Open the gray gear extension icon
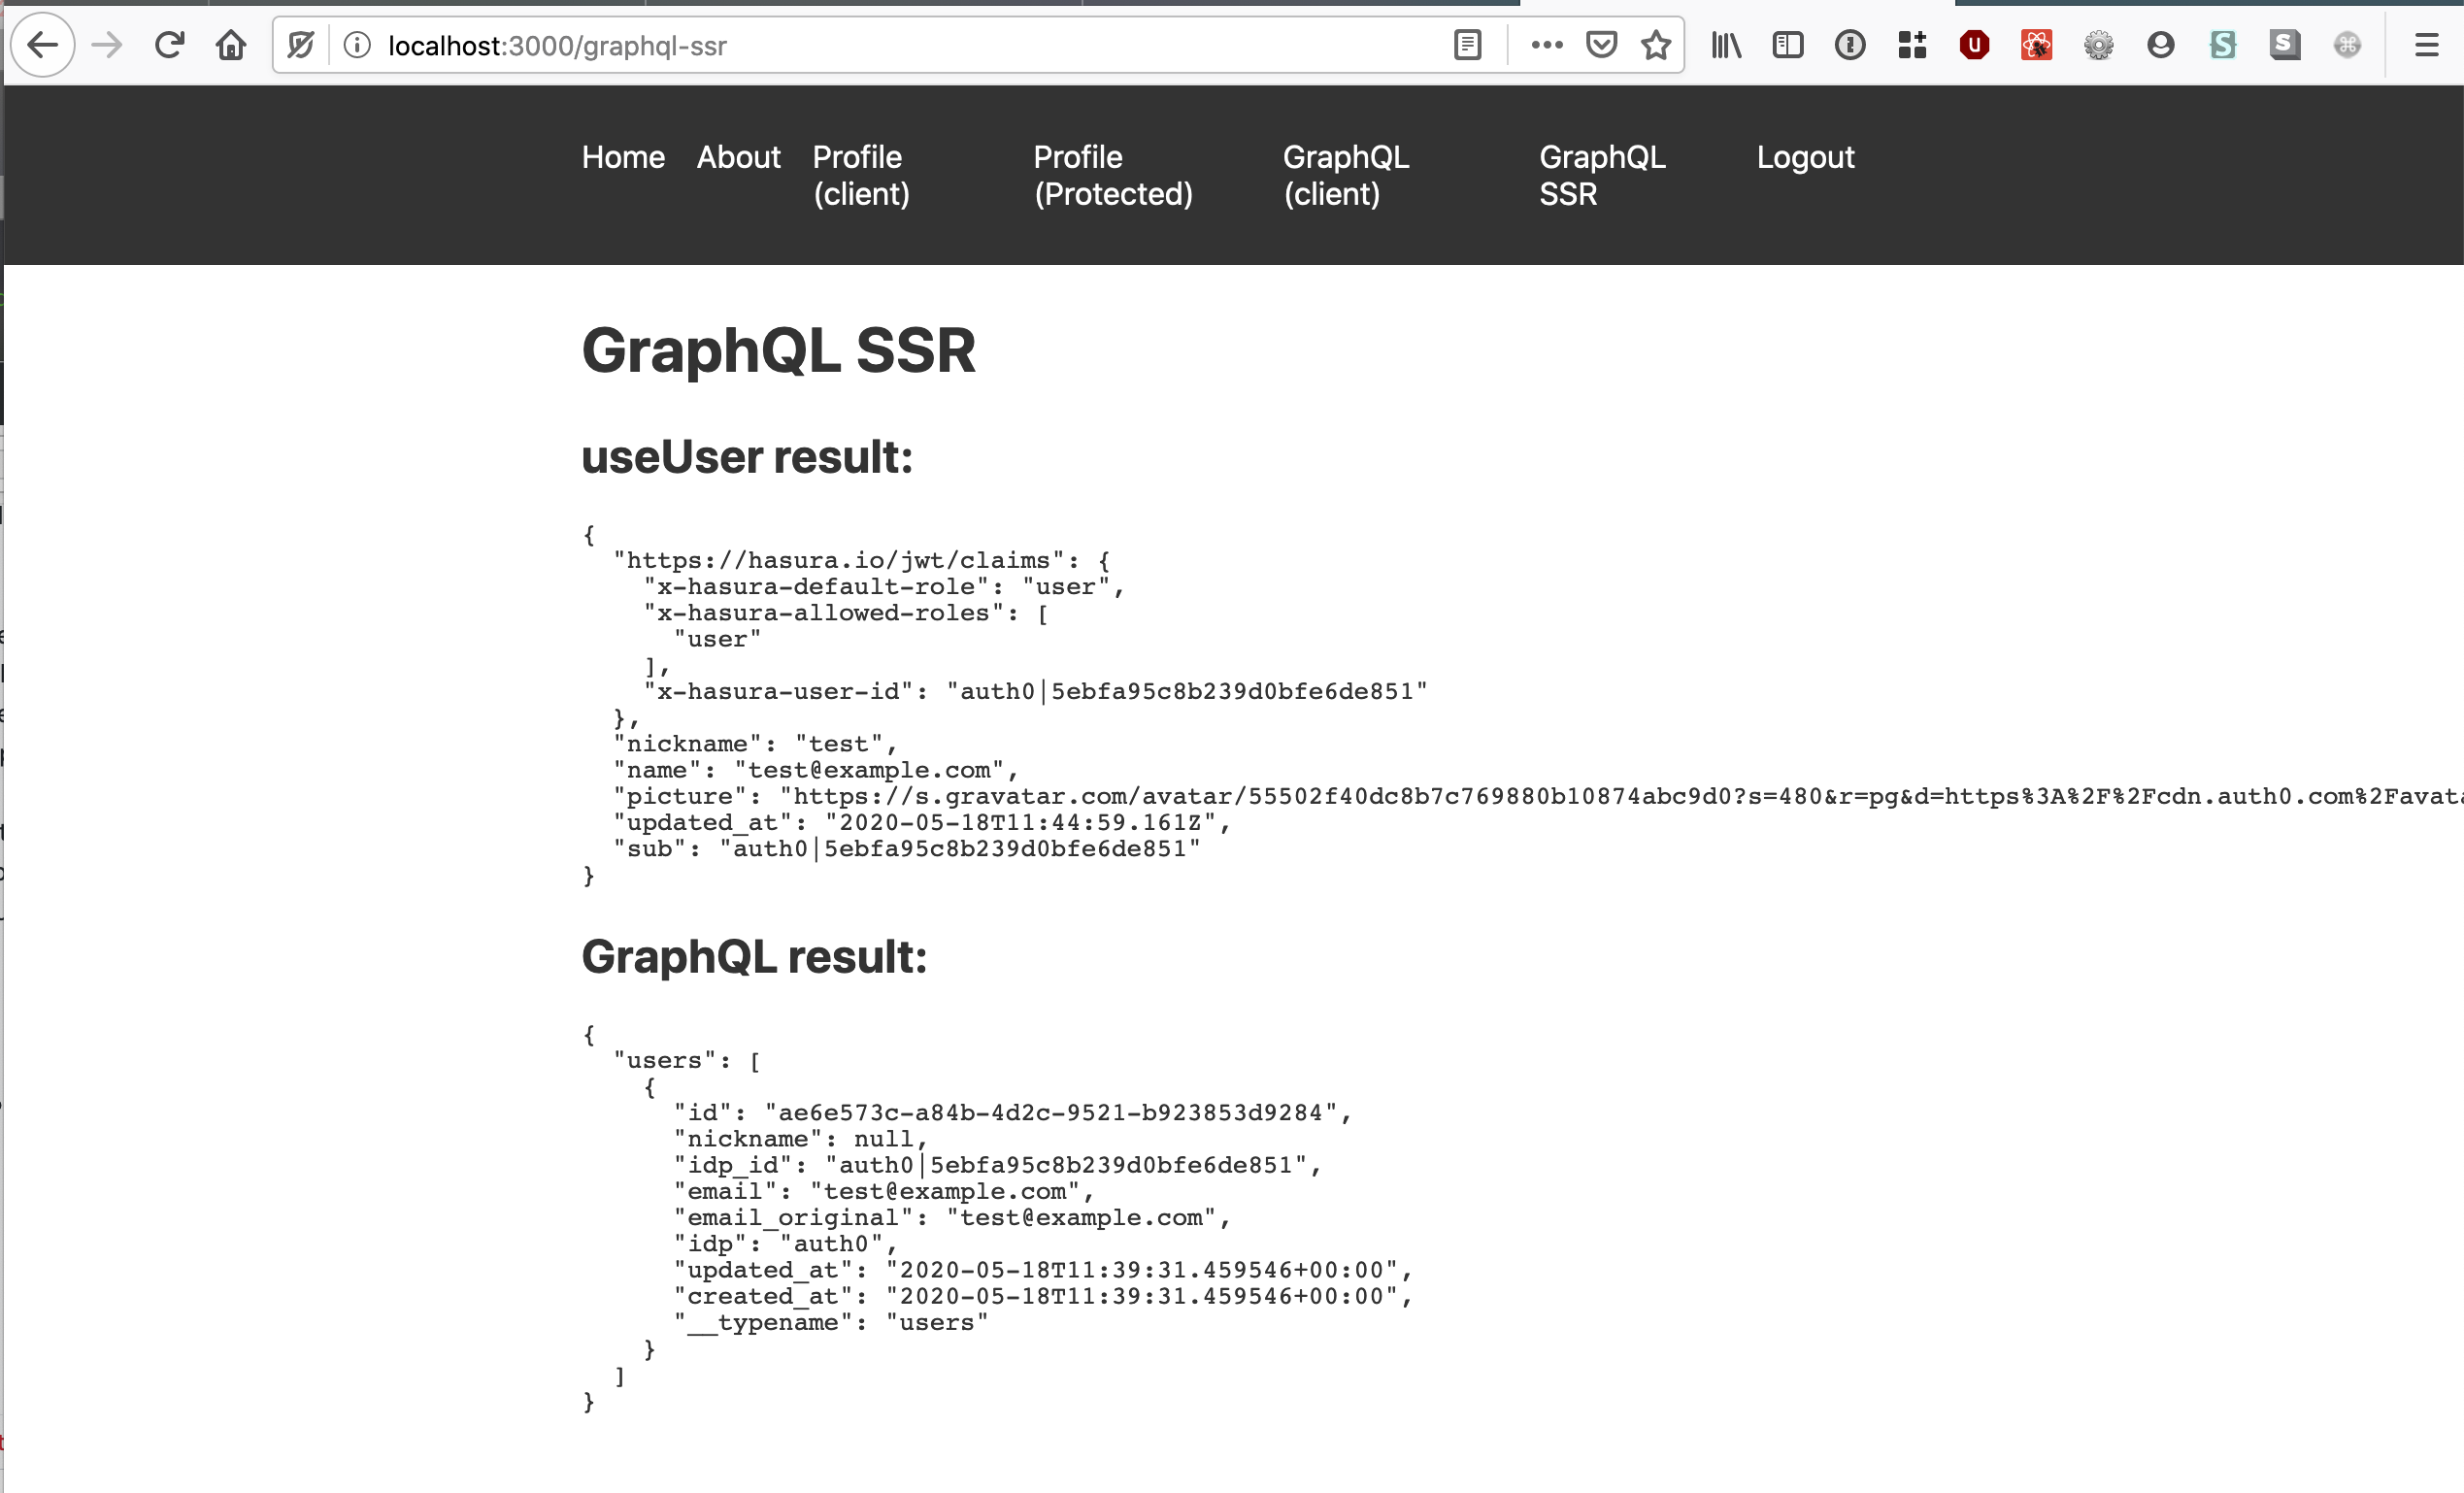The image size is (2464, 1493). click(2098, 45)
